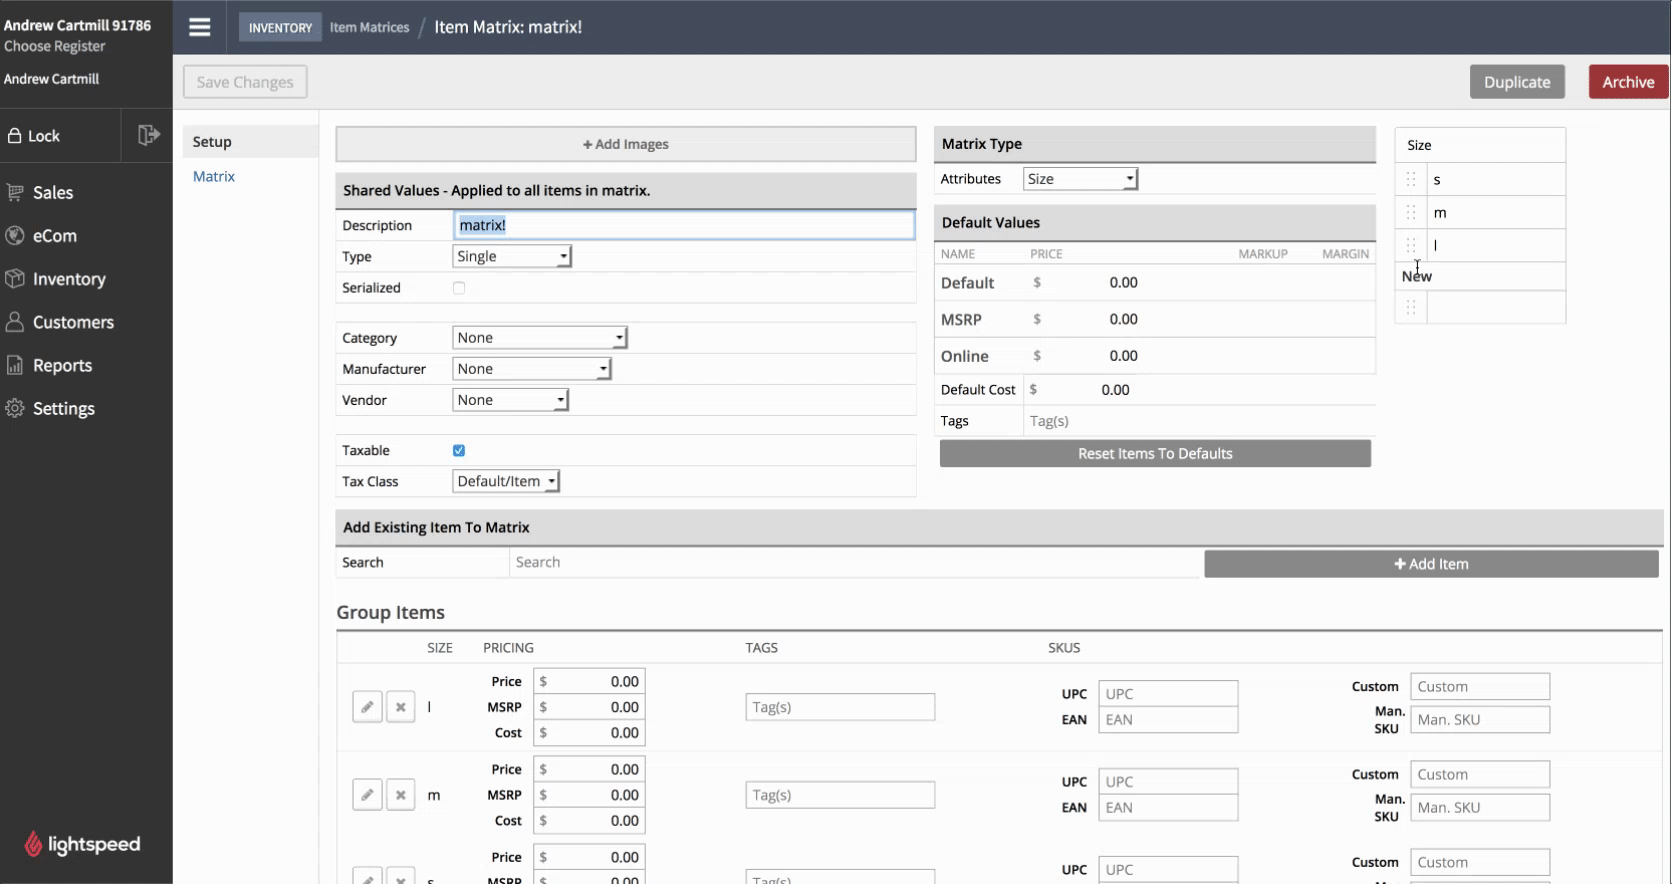
Task: Open the Type dropdown set to Single
Action: (512, 256)
